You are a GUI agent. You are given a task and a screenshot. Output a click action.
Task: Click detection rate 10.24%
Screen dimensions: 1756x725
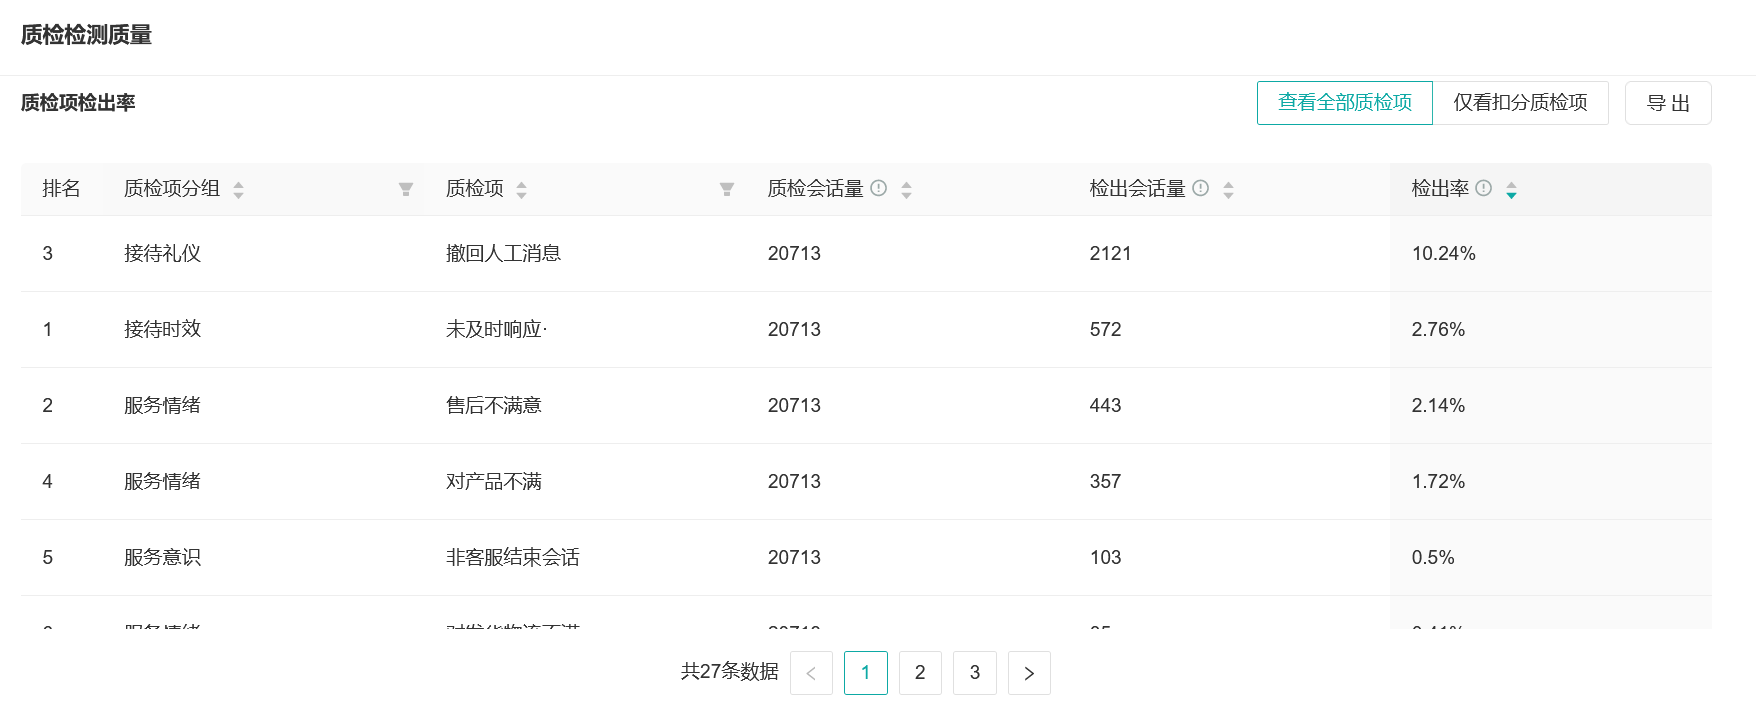pyautogui.click(x=1443, y=254)
